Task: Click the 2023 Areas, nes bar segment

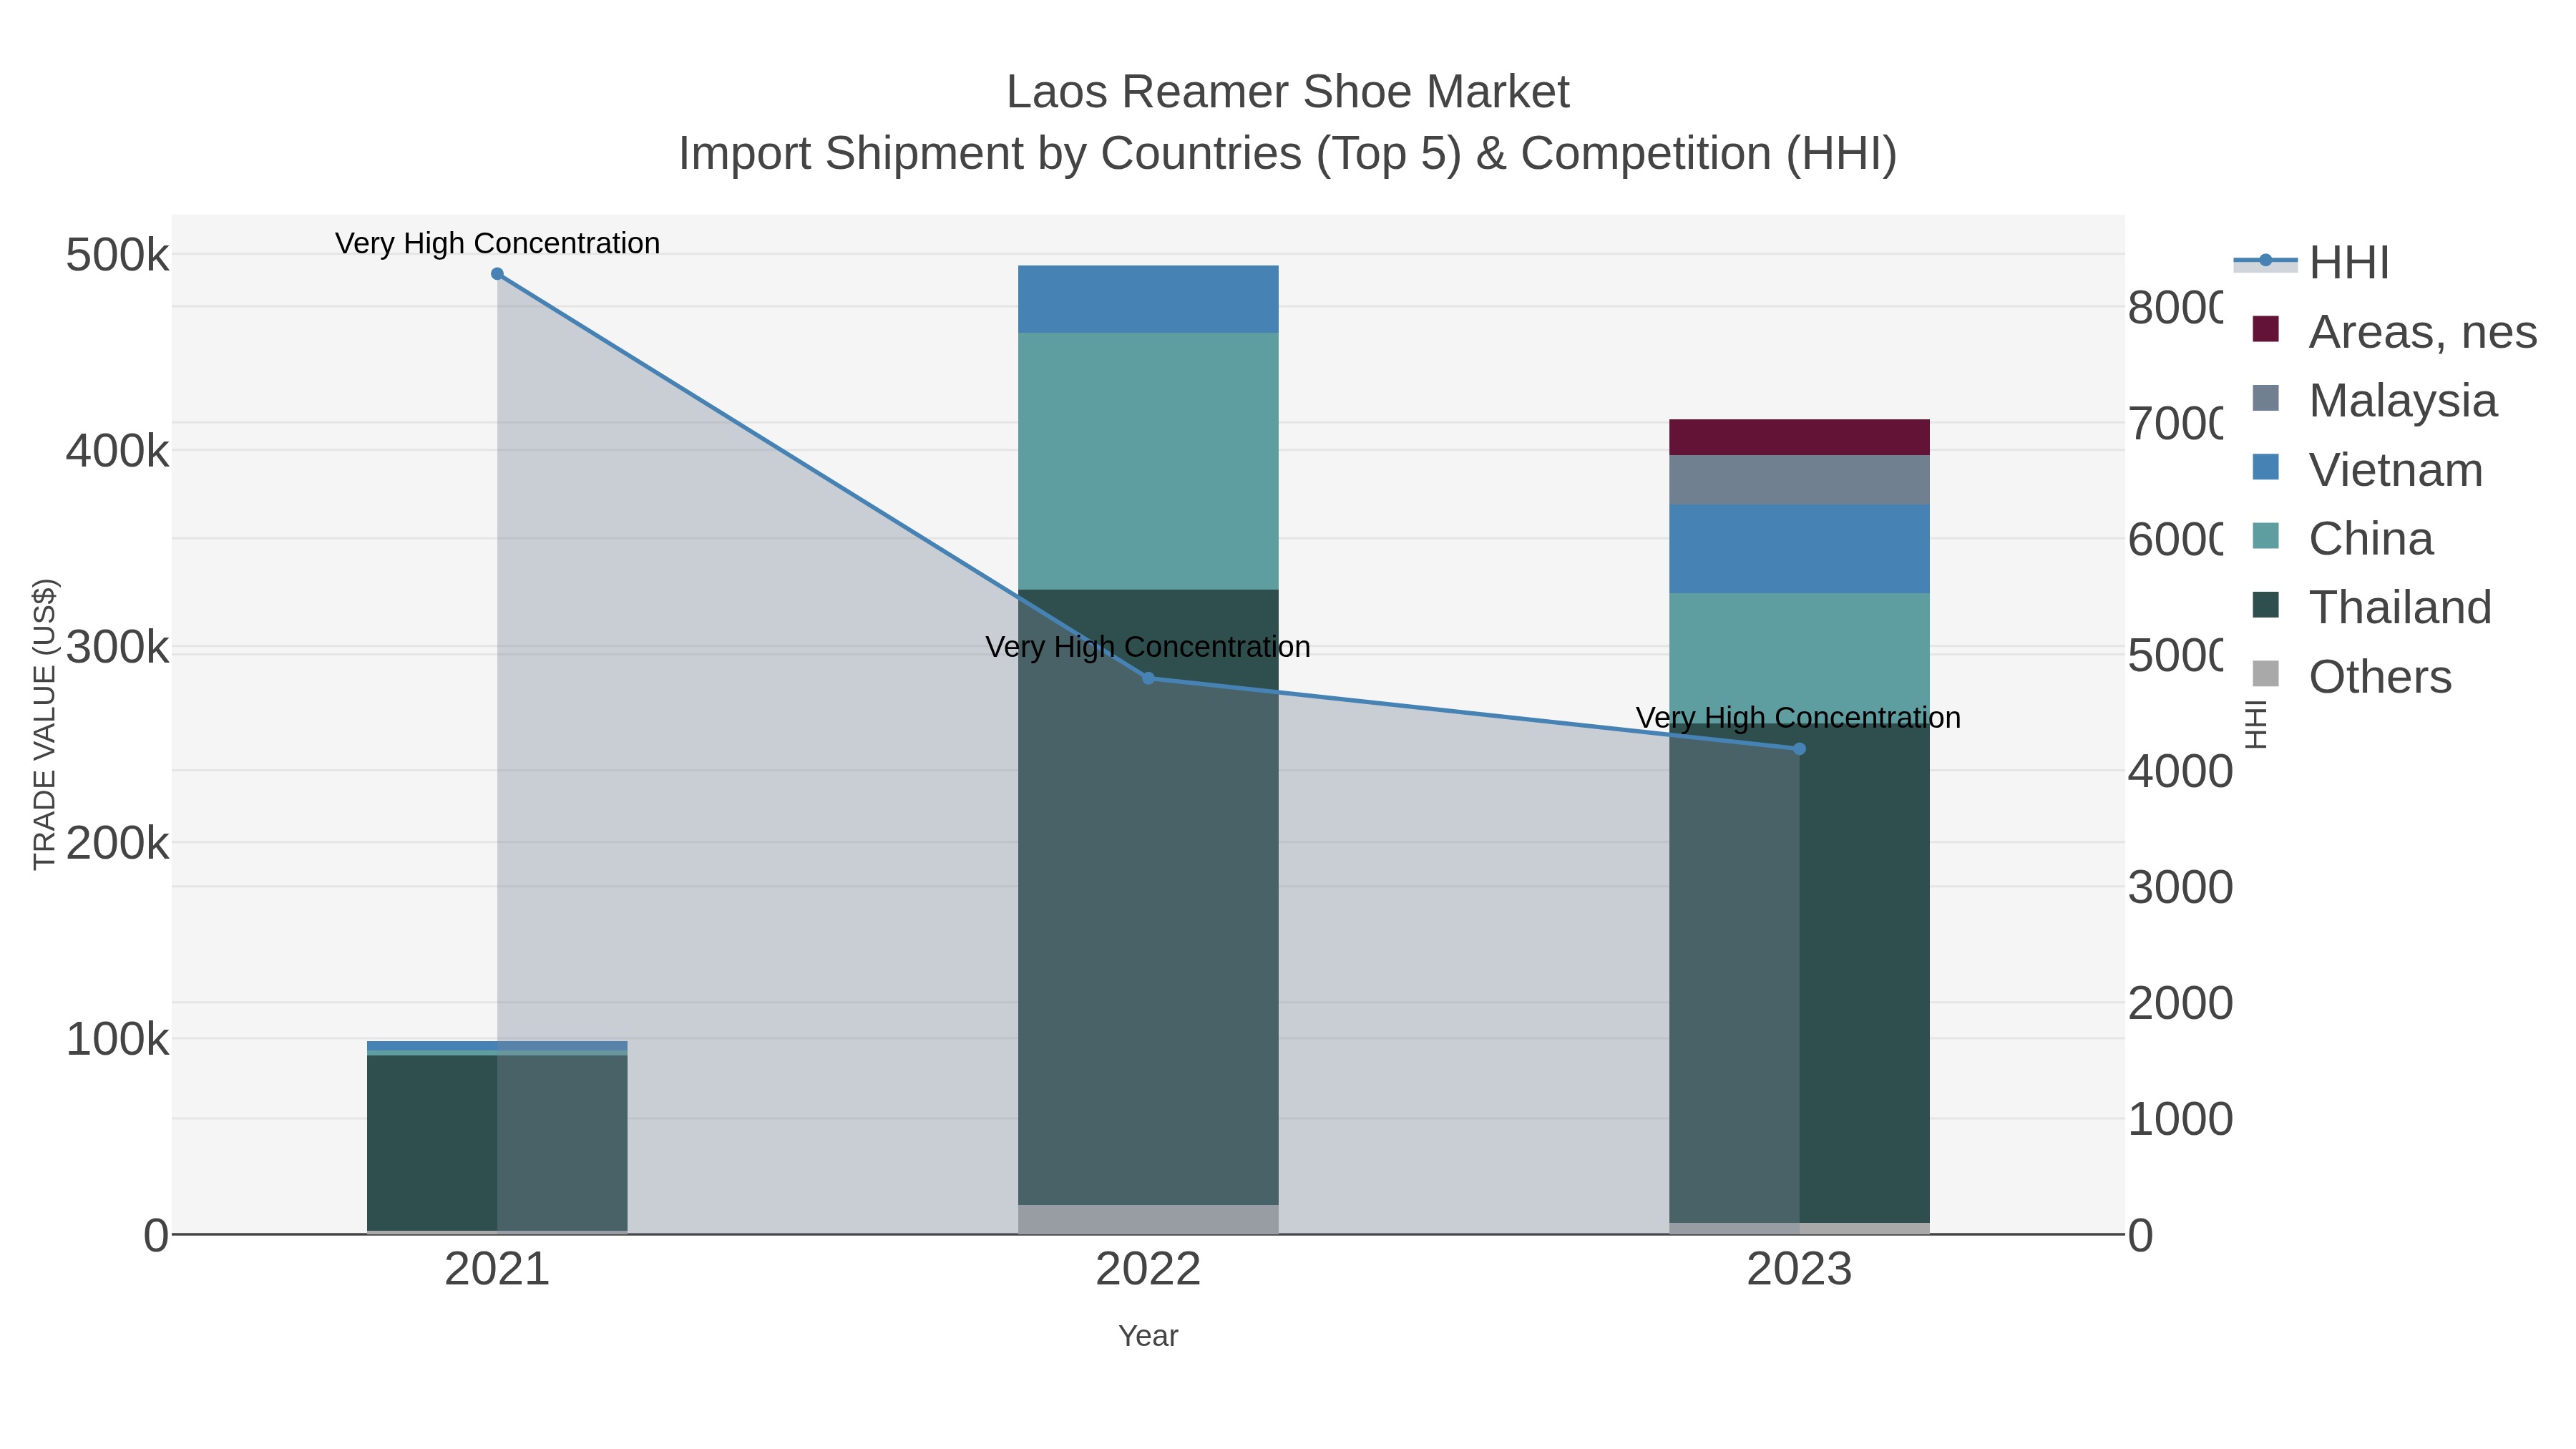Action: click(1799, 438)
